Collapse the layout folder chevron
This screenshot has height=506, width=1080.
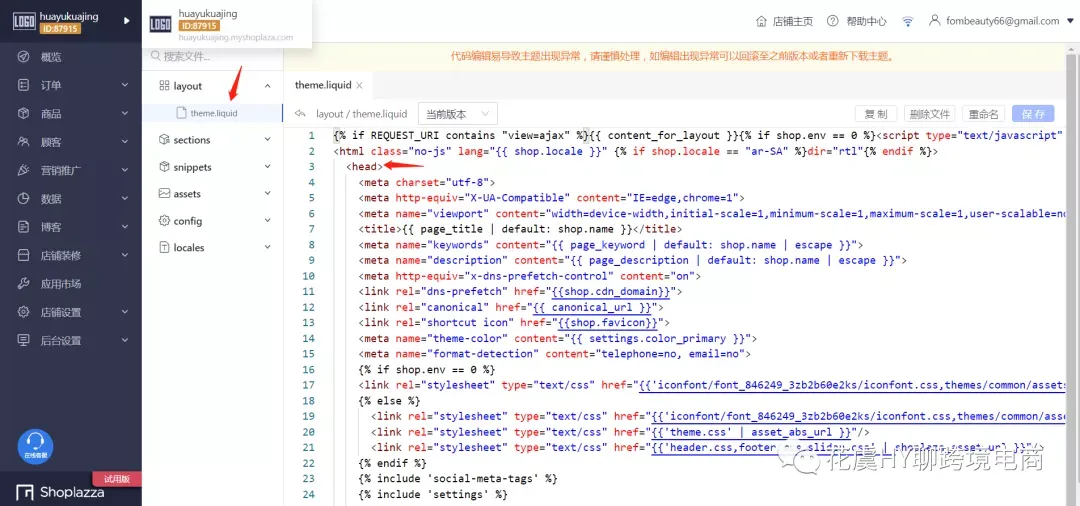[267, 85]
